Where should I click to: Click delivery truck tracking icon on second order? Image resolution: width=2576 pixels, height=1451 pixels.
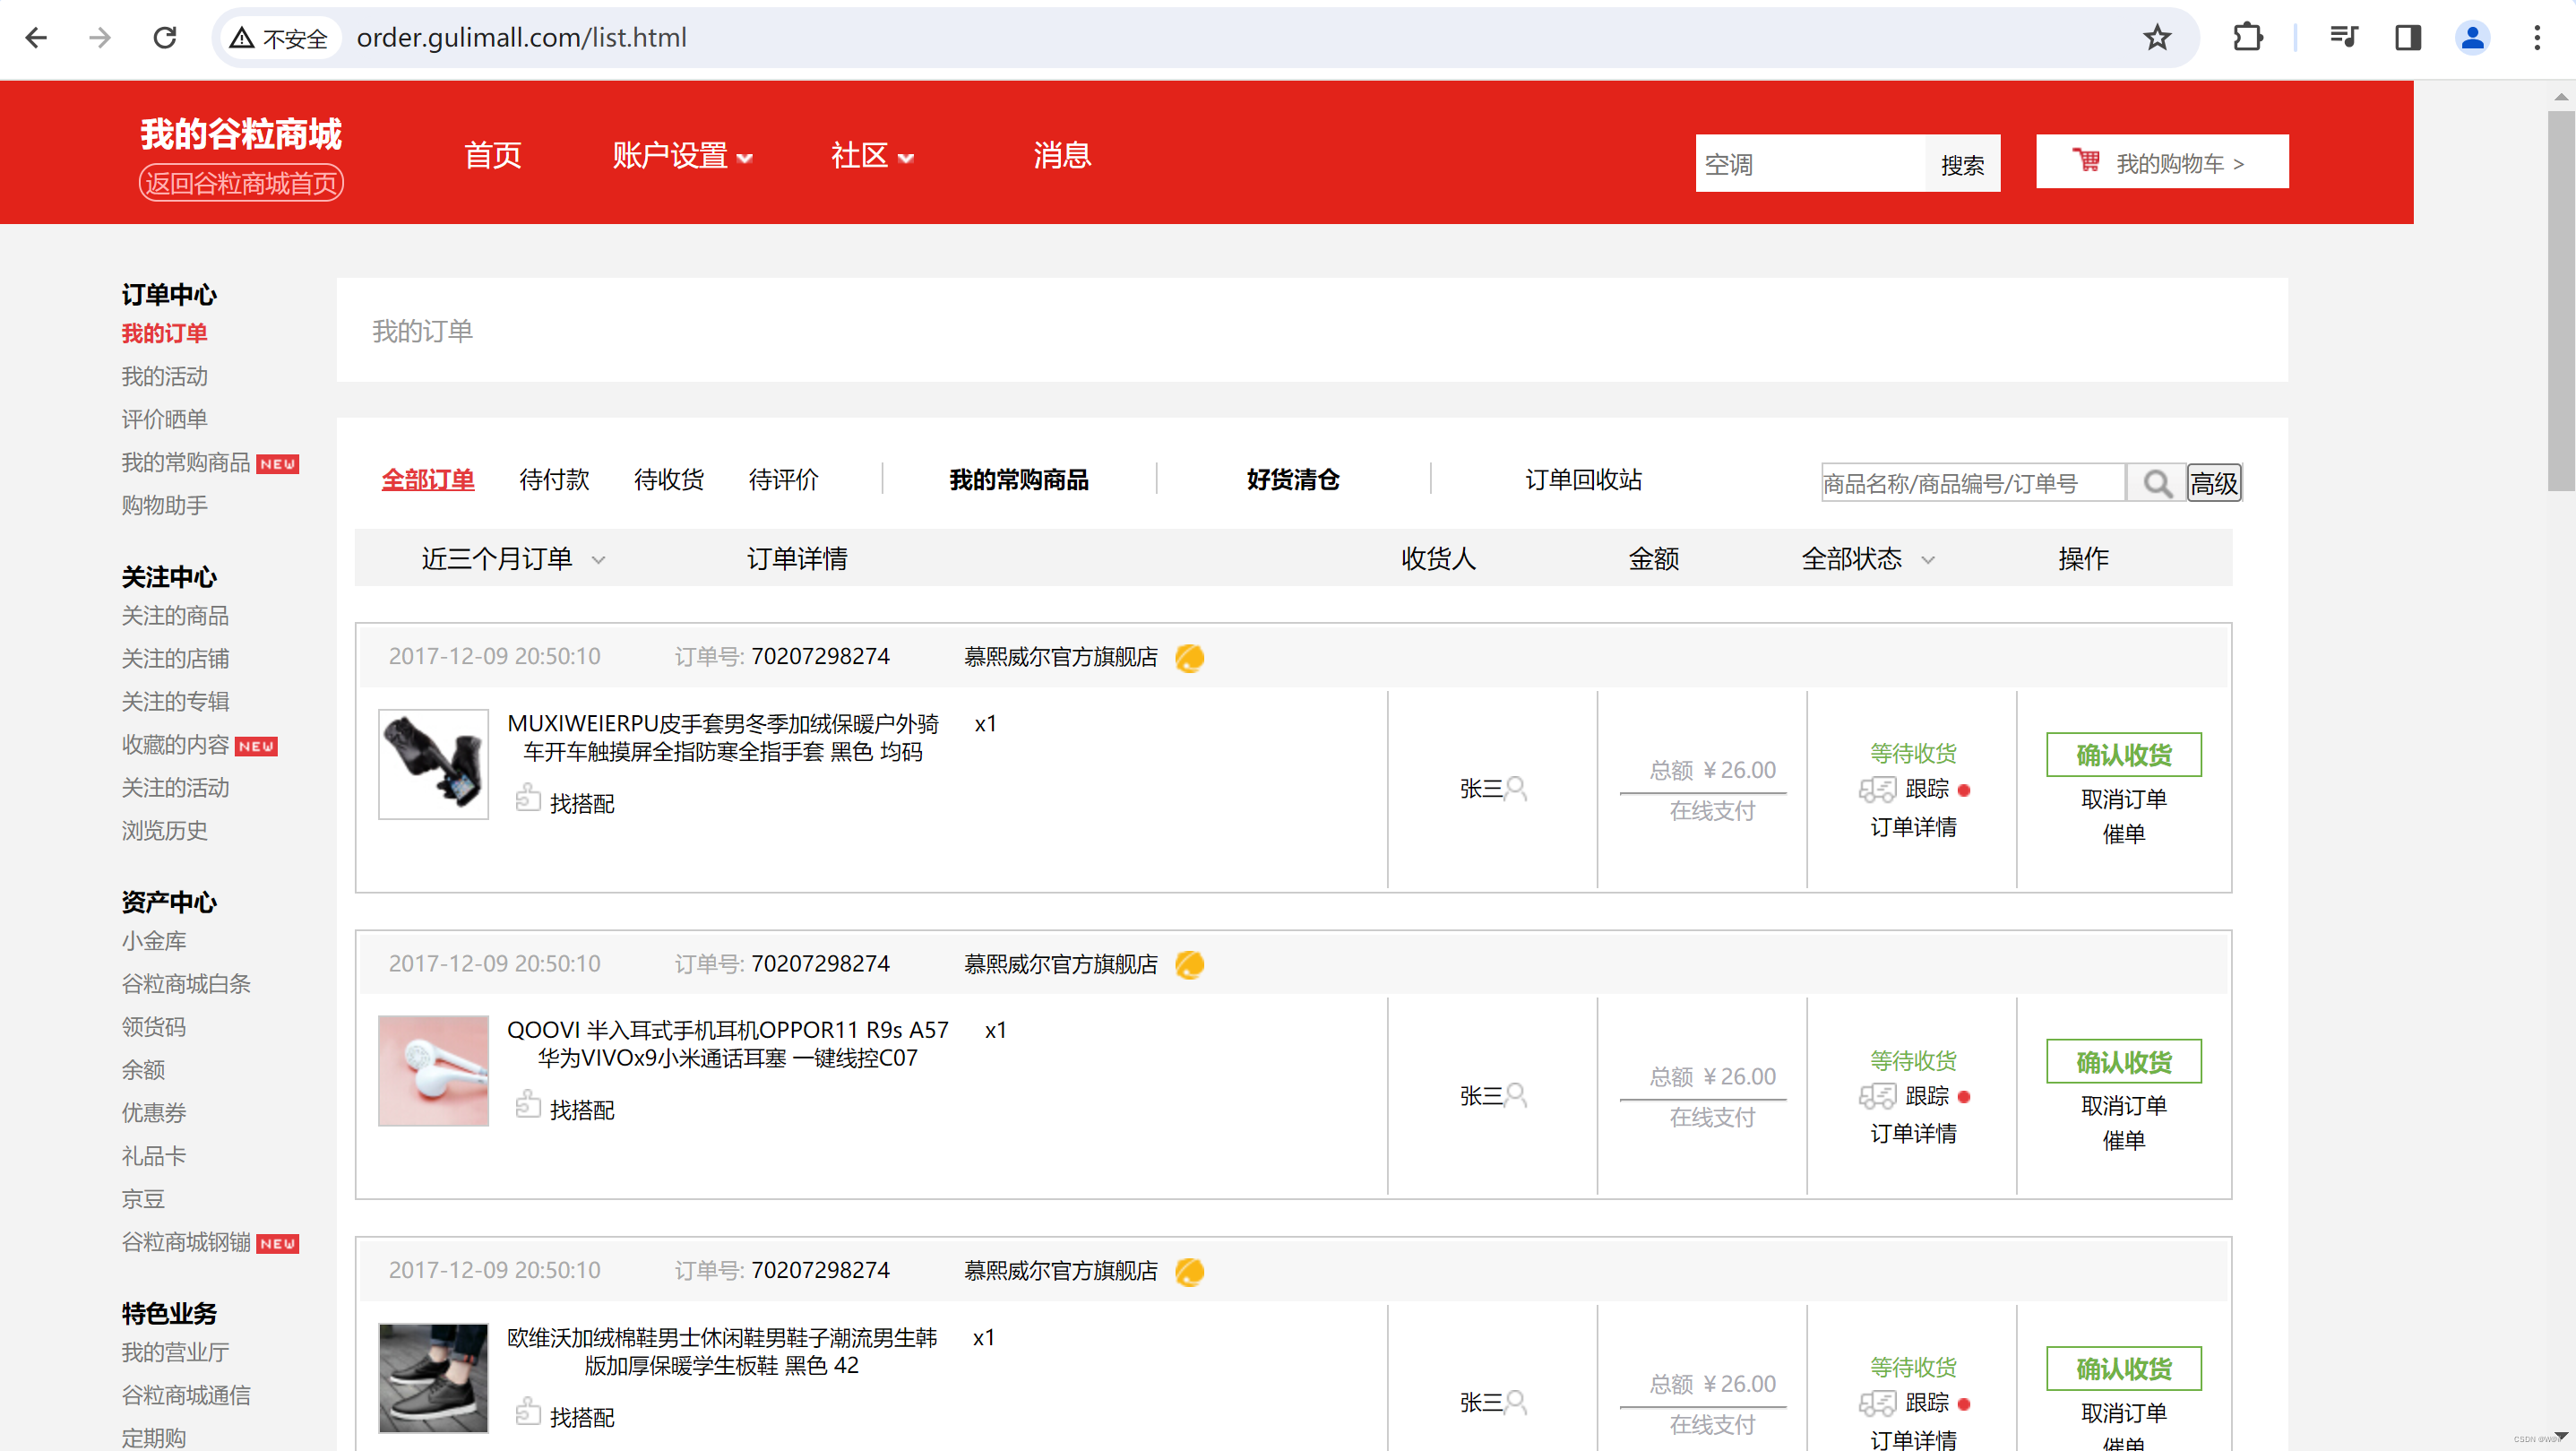point(1877,1096)
